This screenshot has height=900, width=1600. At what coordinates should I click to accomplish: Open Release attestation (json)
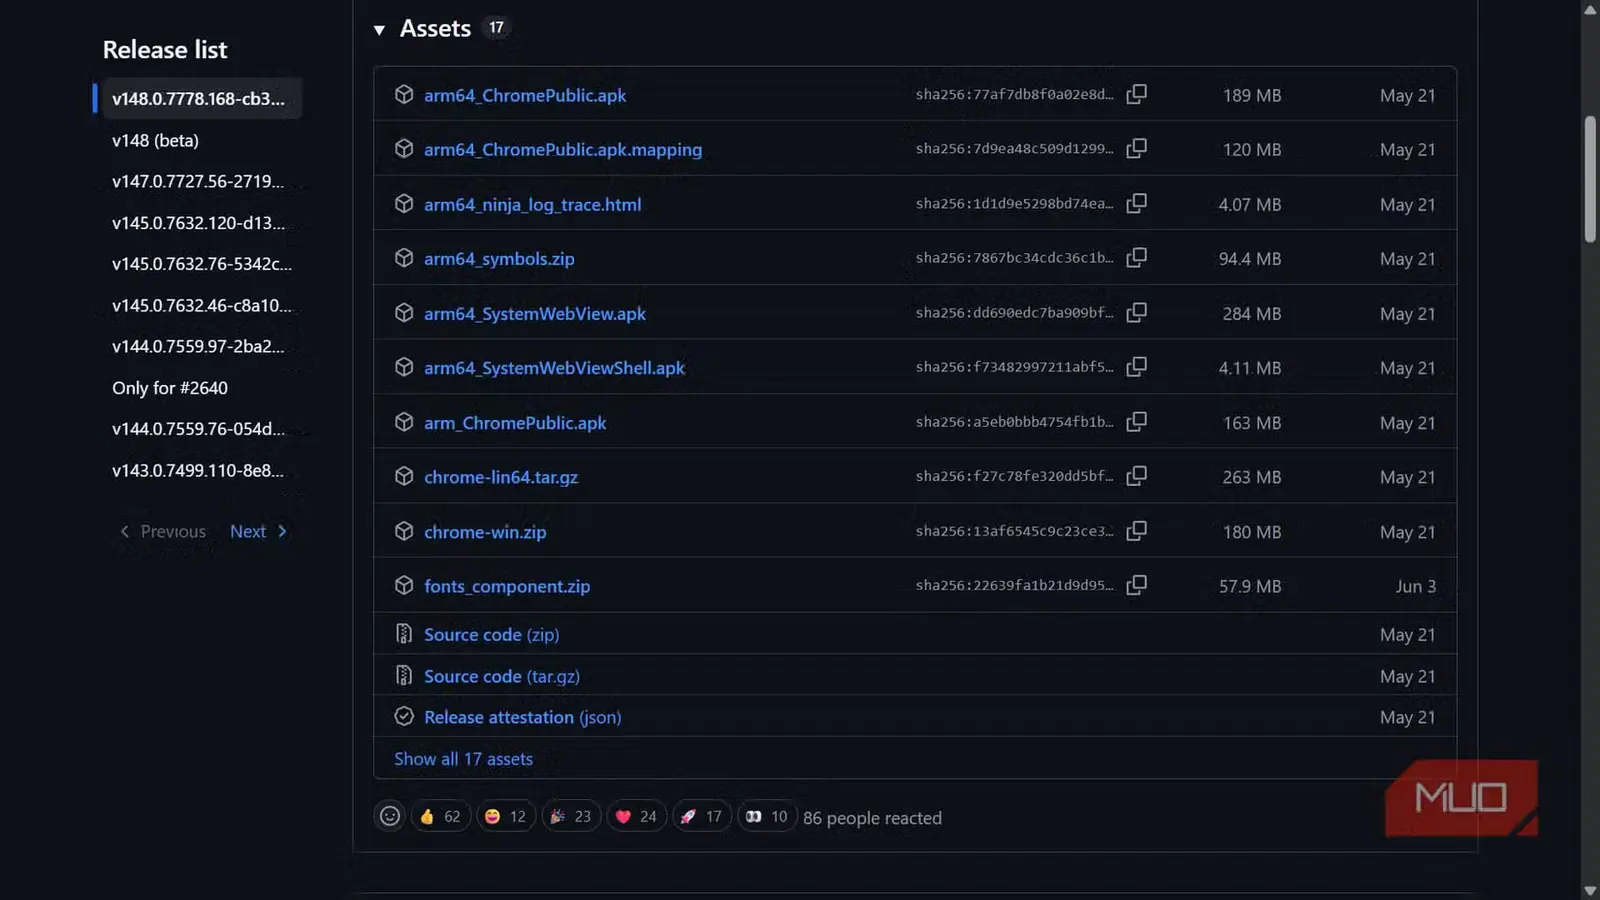click(522, 717)
